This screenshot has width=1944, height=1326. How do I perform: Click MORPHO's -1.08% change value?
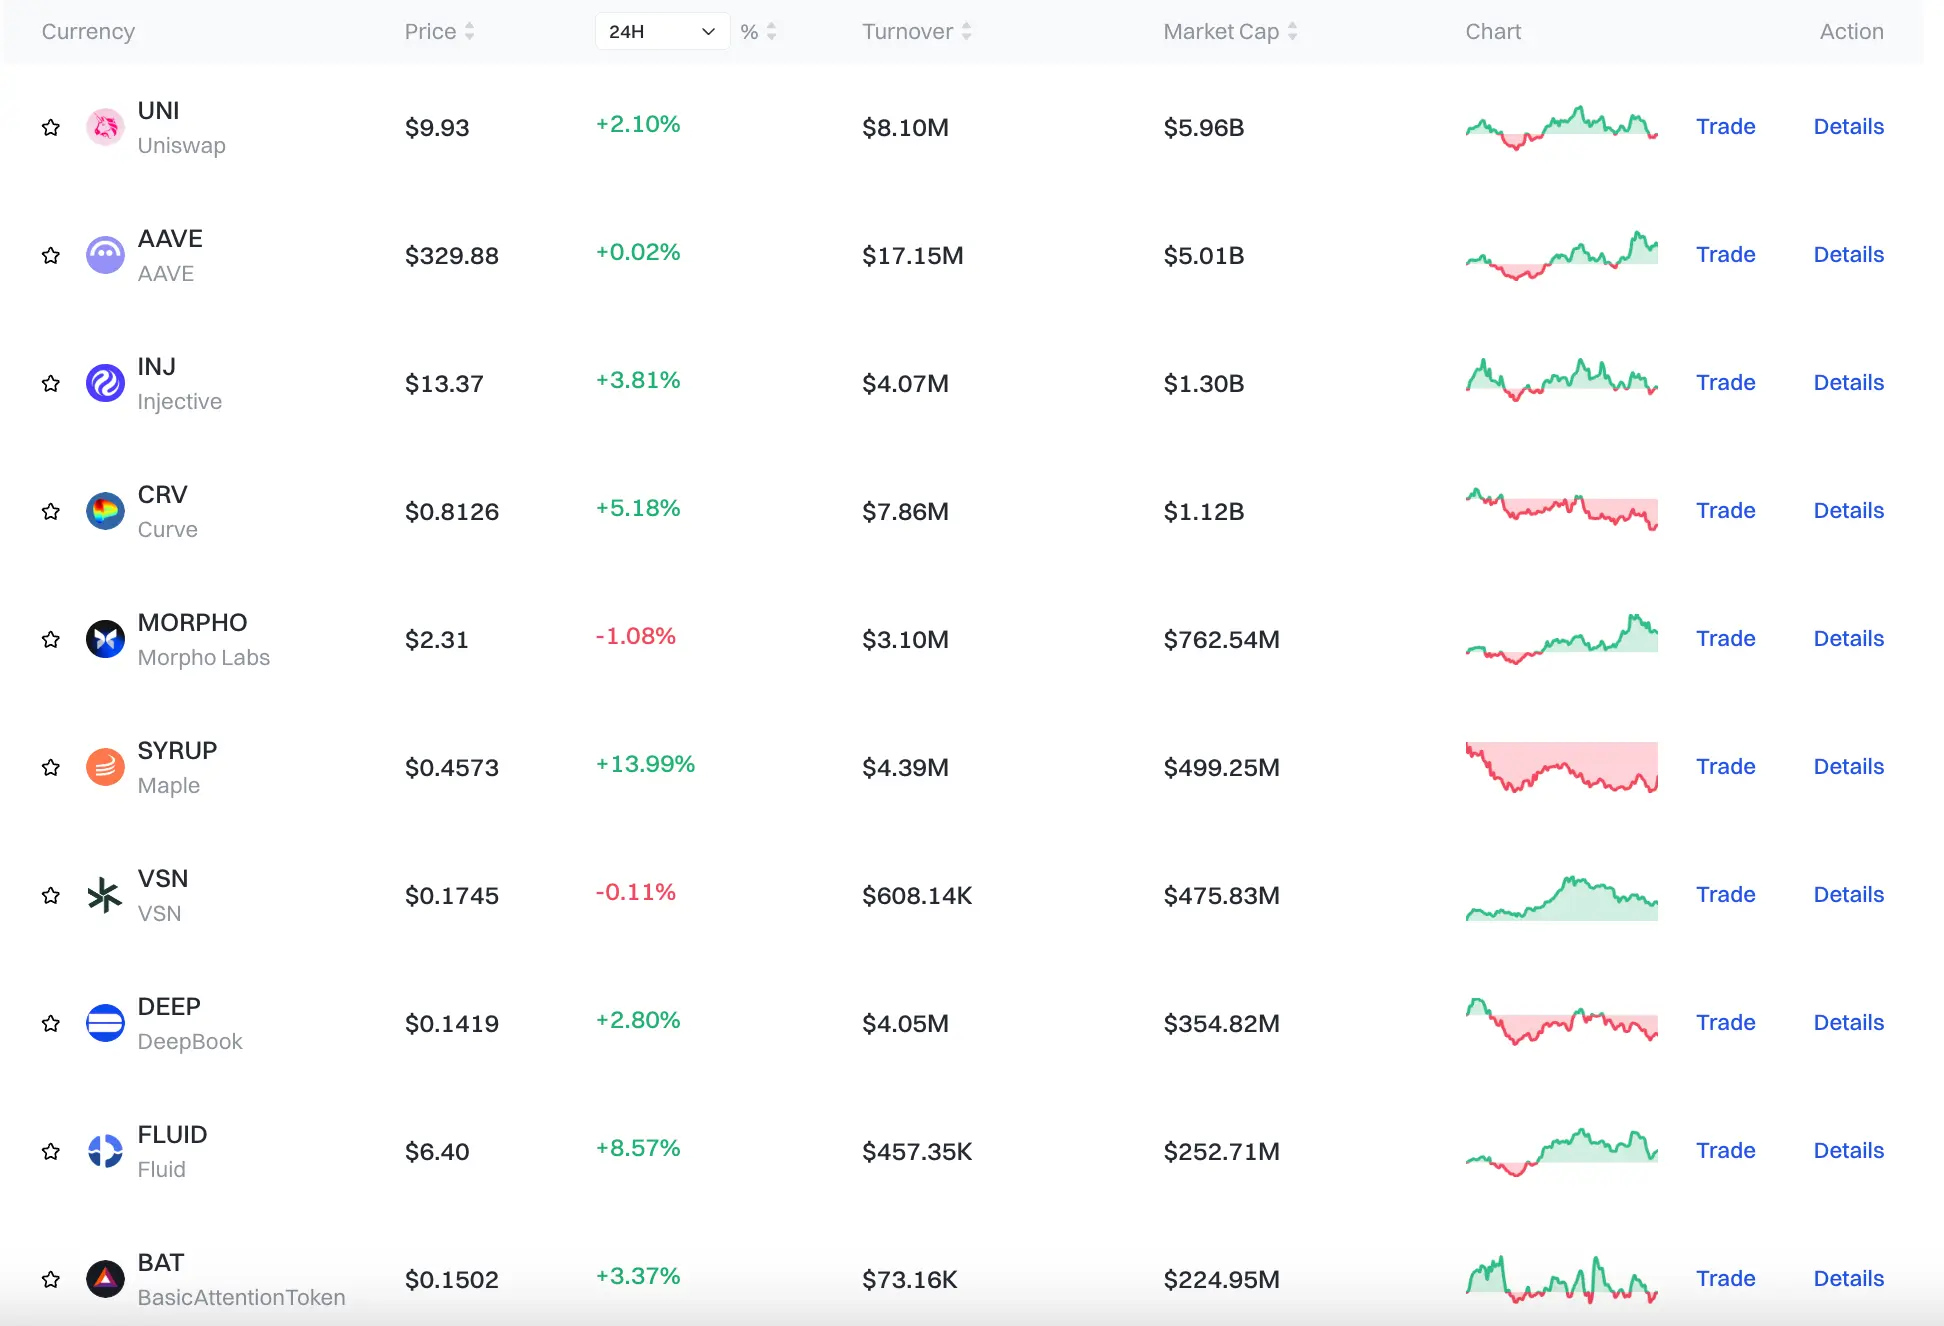(x=636, y=636)
